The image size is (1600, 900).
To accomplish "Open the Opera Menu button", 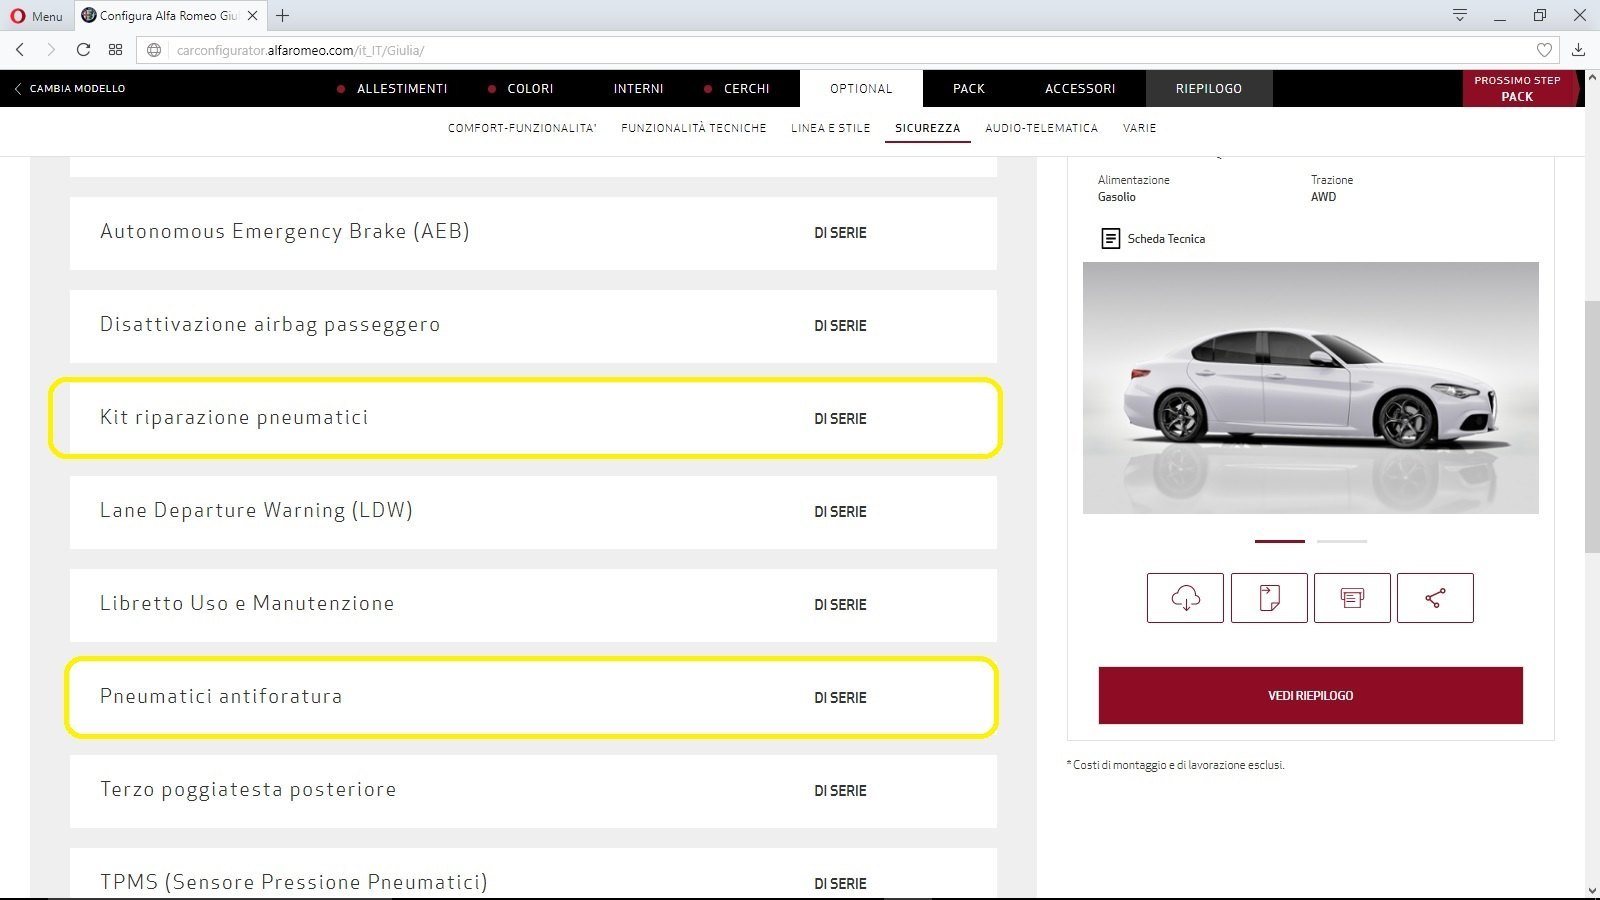I will (x=36, y=16).
